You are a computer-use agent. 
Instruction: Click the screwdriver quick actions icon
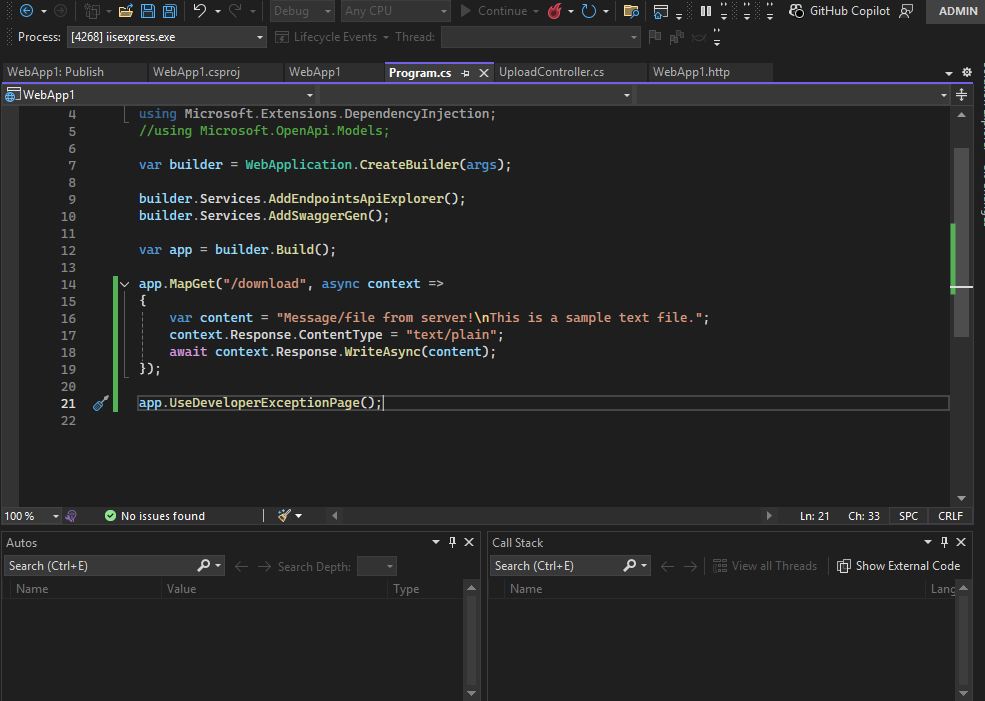pos(100,403)
